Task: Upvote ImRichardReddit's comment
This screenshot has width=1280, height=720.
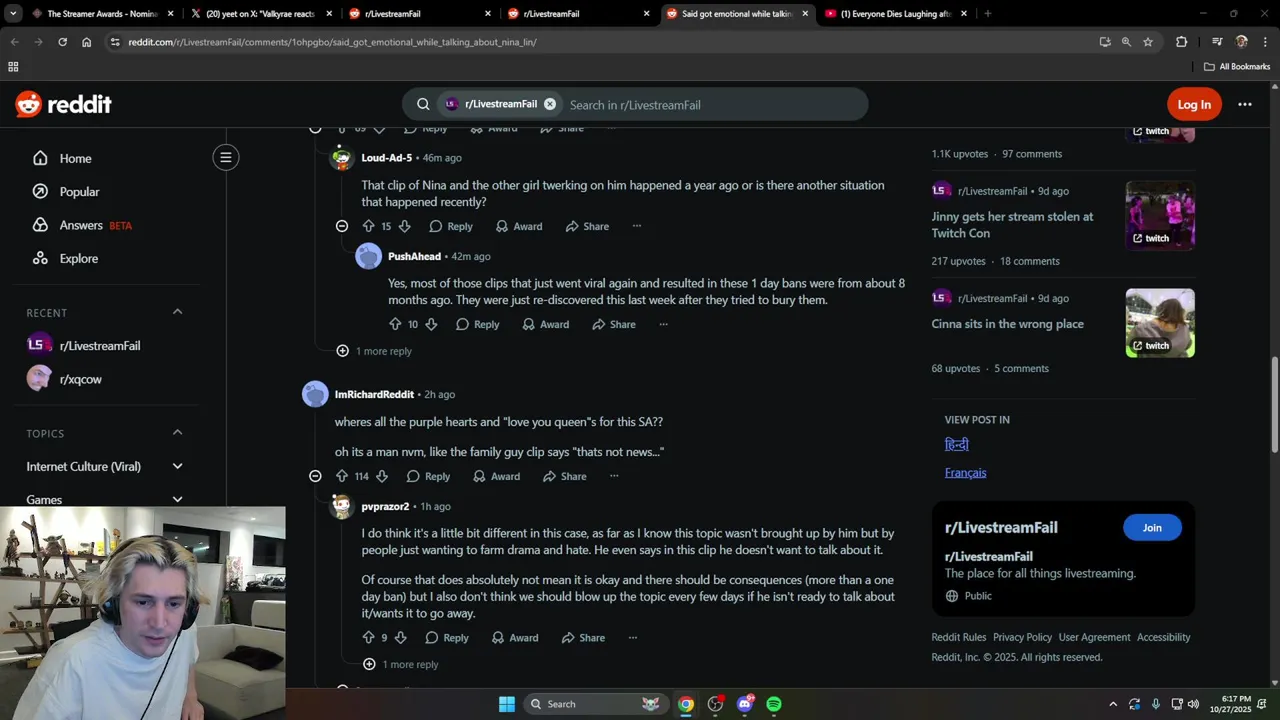Action: pos(342,477)
